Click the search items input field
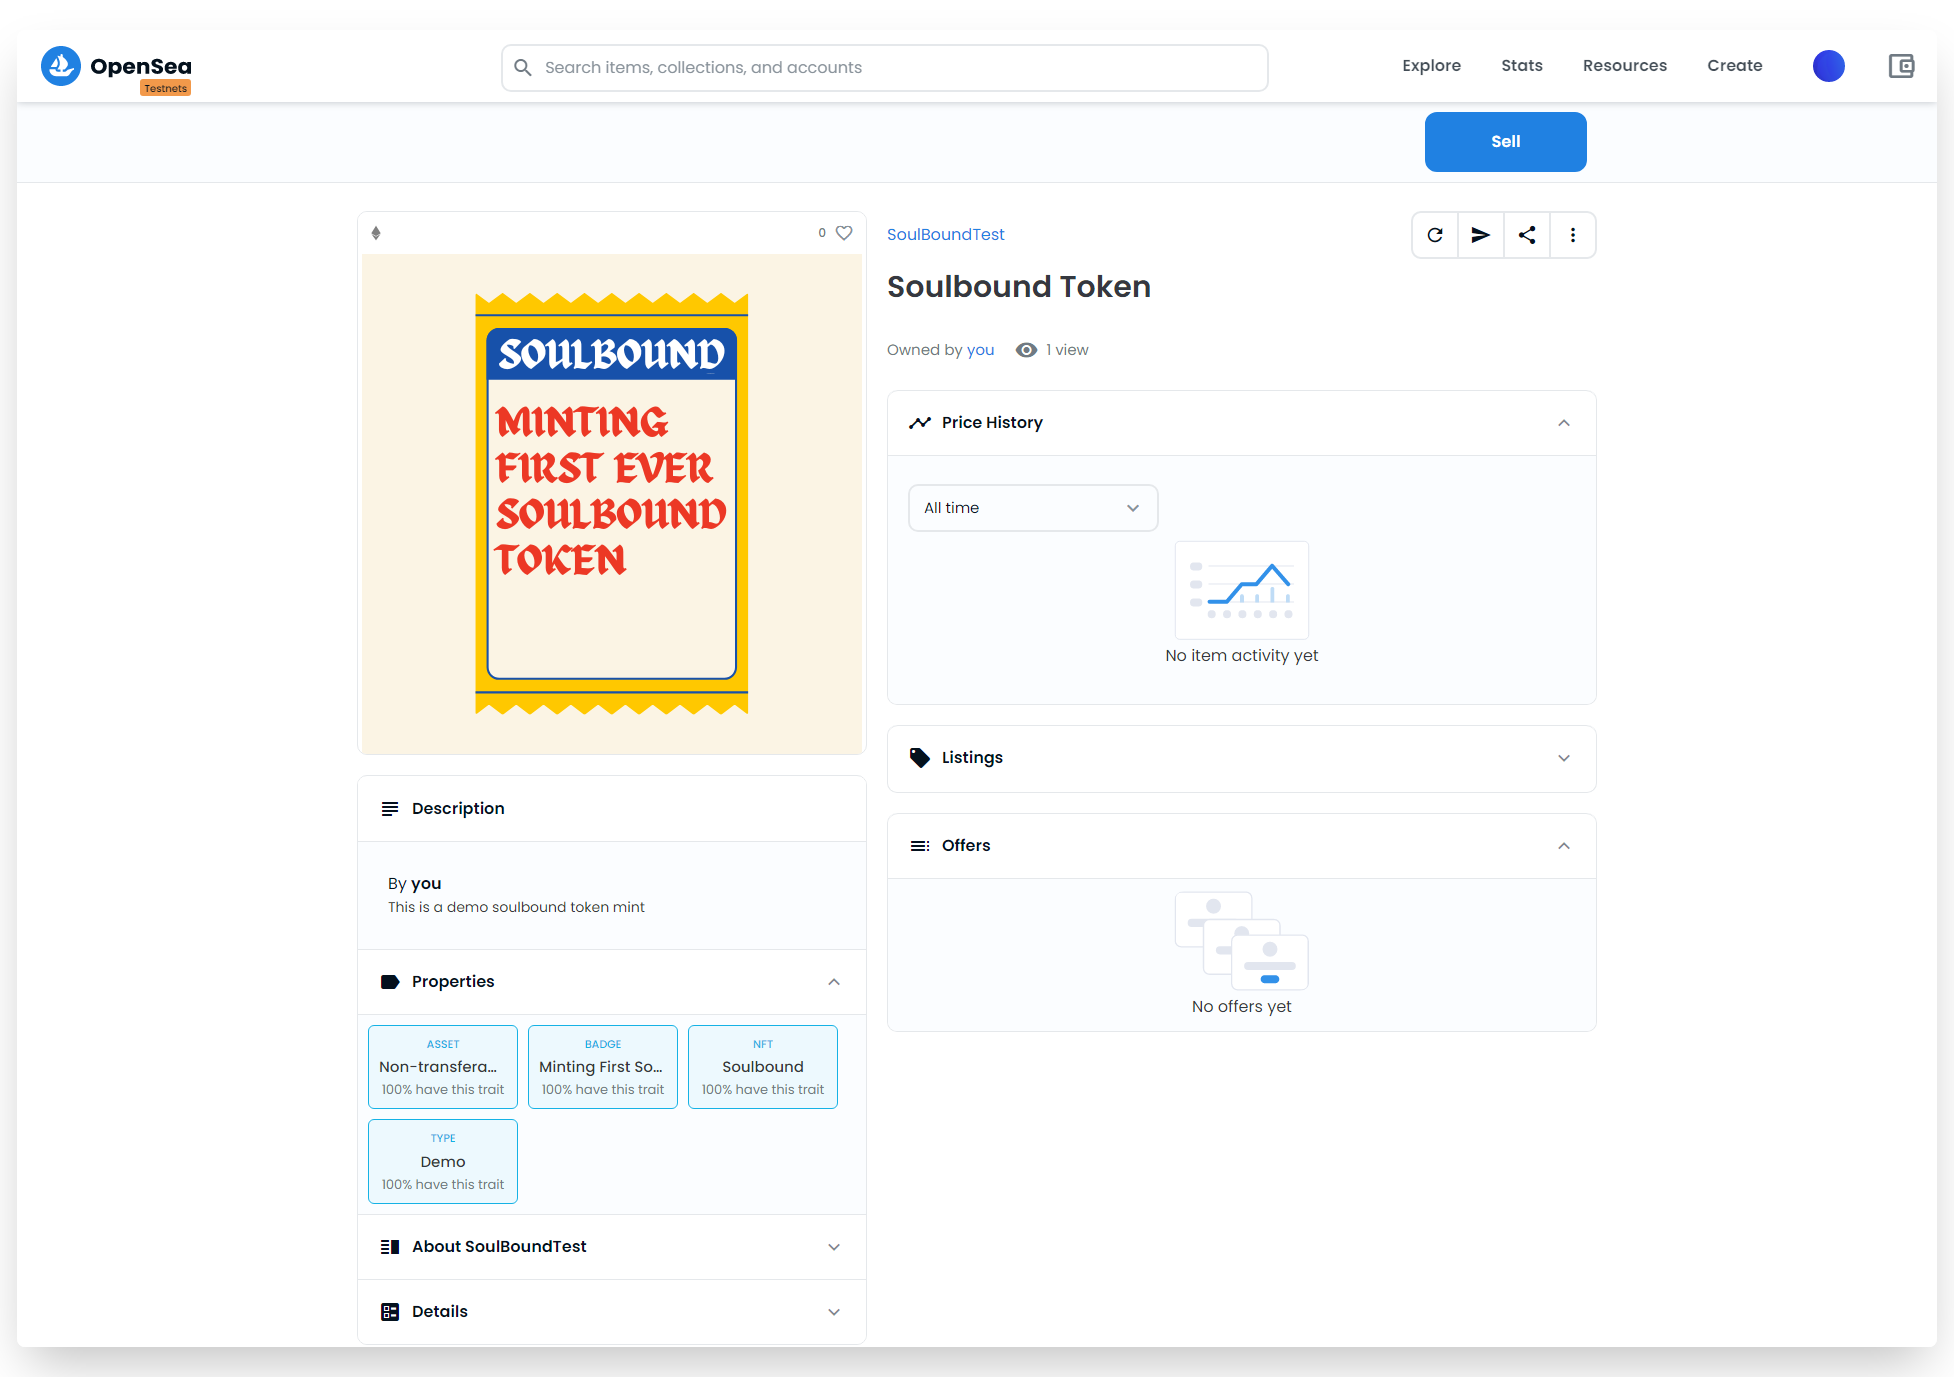Viewport: 1954px width, 1377px height. (x=884, y=68)
